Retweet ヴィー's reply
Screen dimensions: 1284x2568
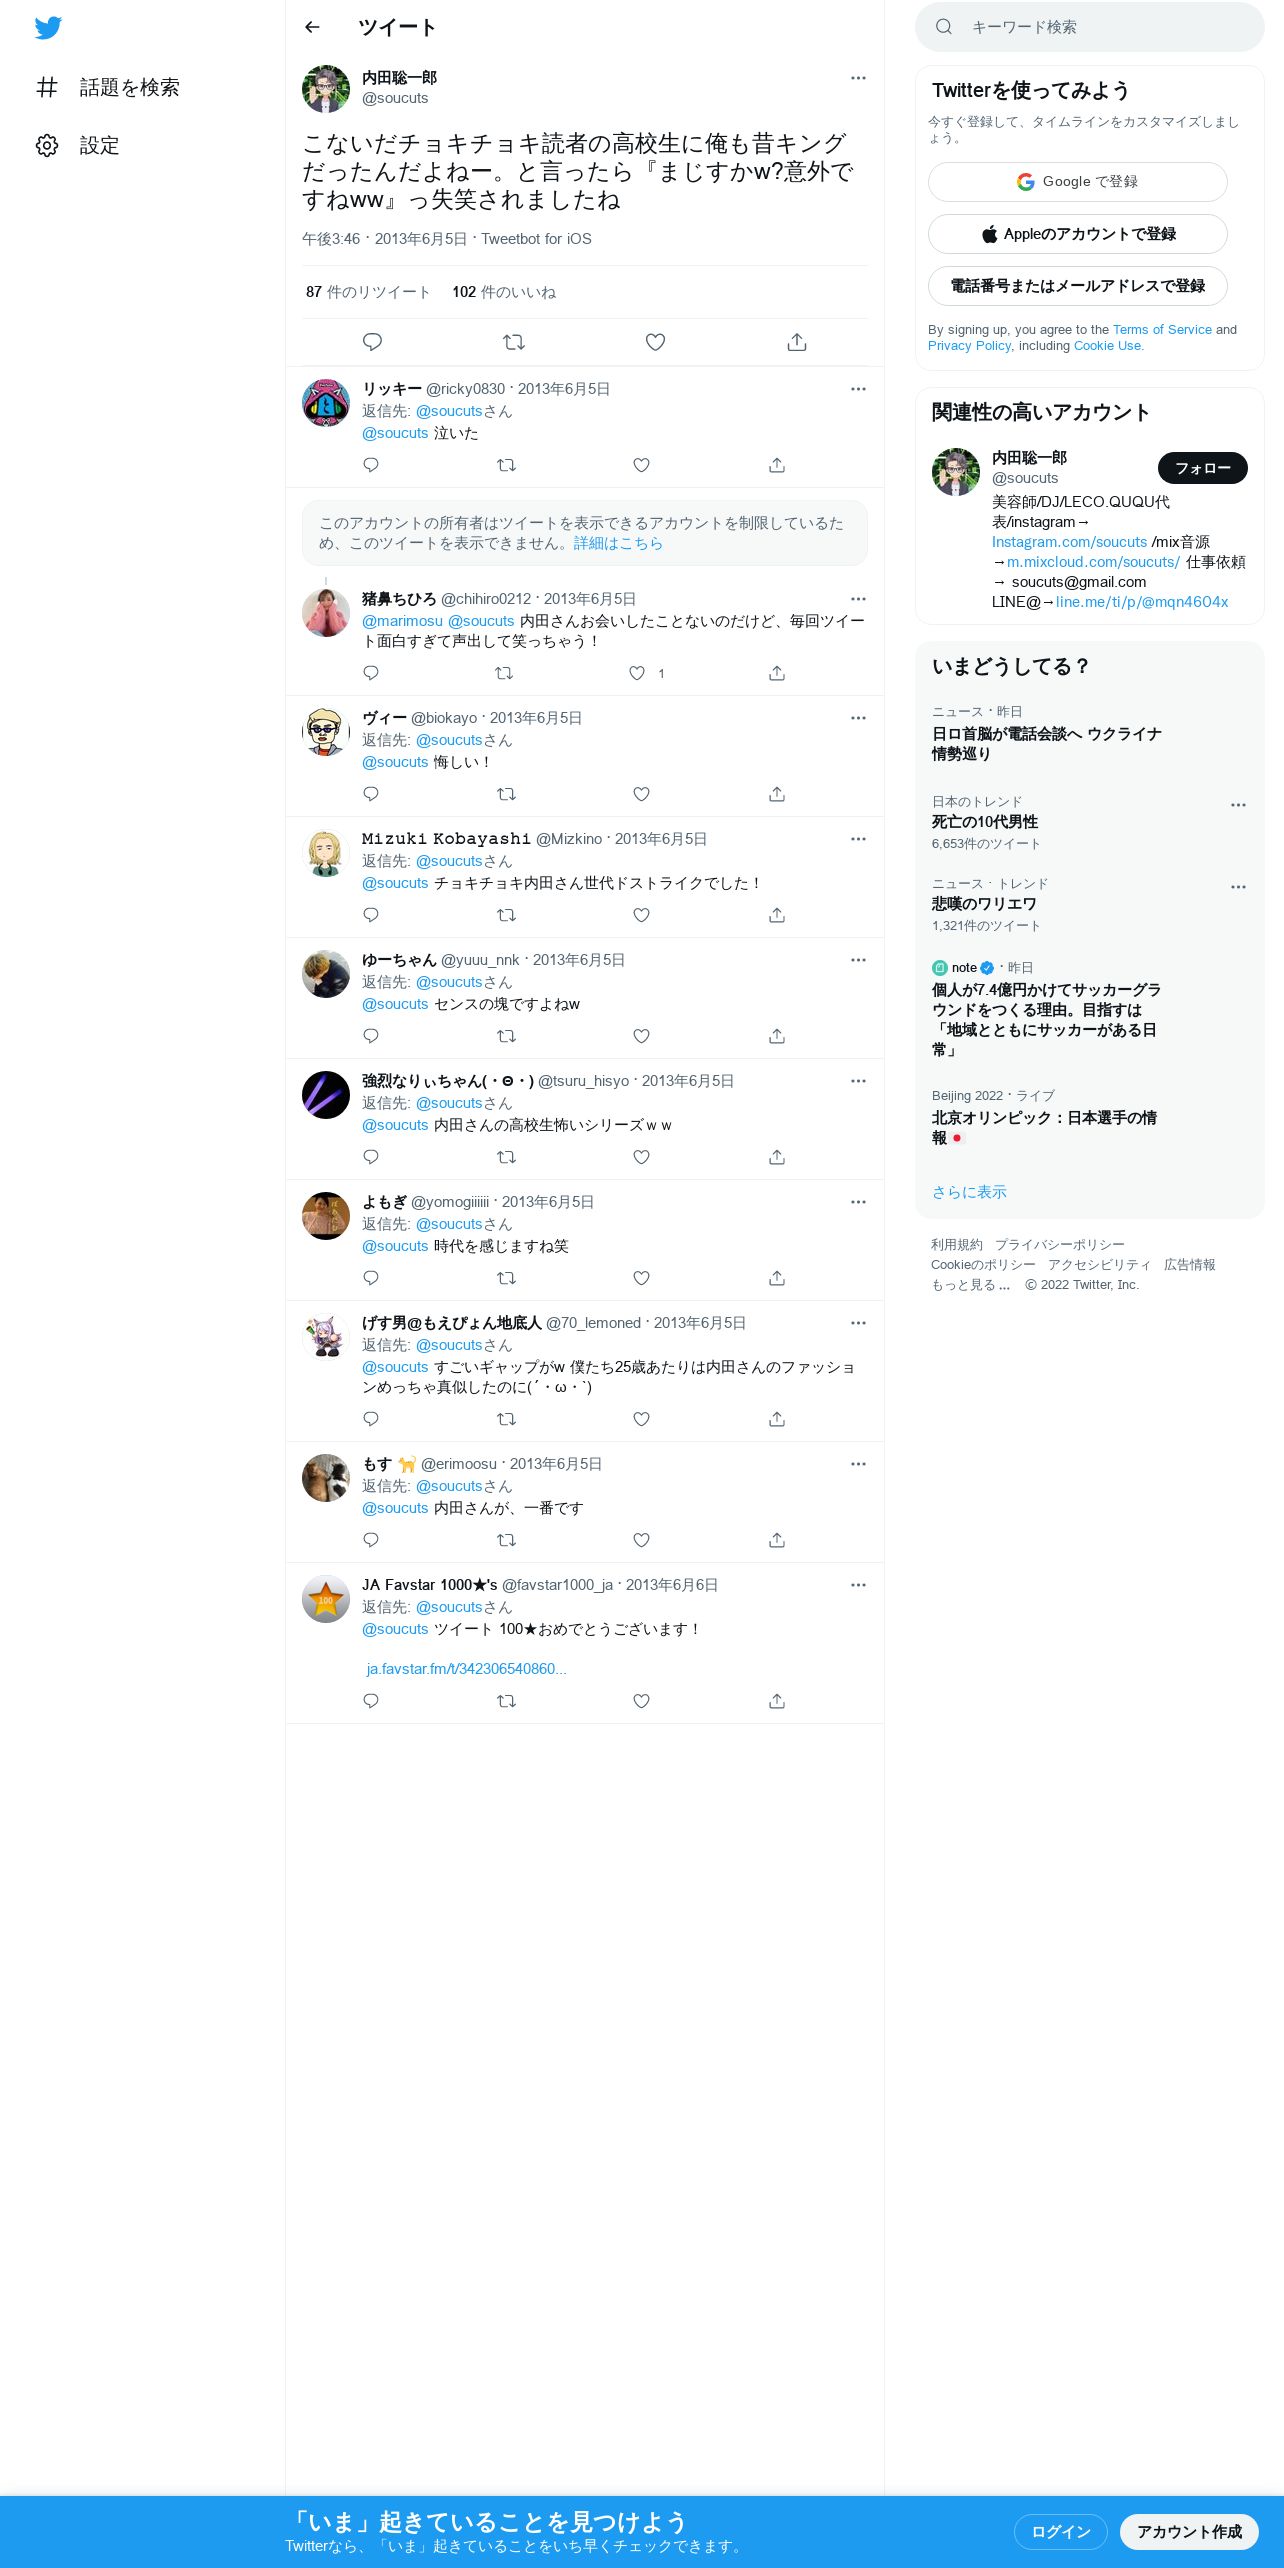(x=506, y=794)
